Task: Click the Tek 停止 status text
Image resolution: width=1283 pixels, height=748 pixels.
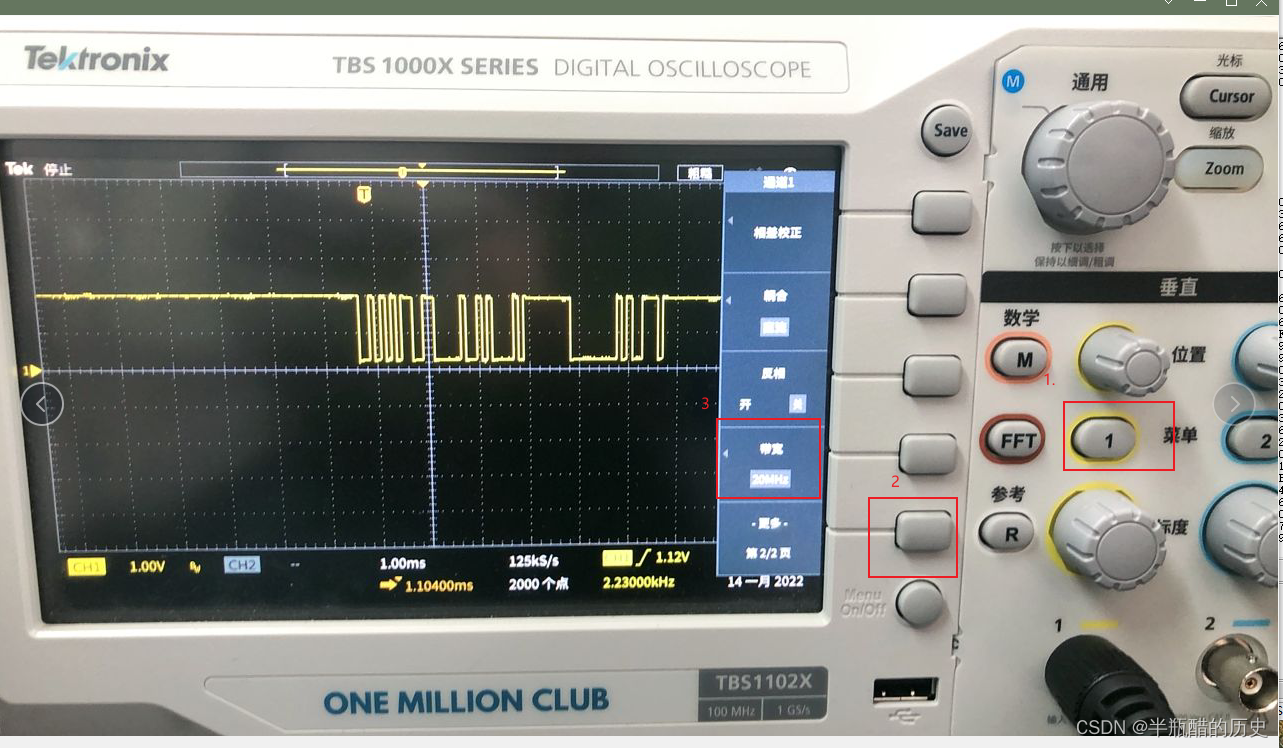Action: coord(39,169)
